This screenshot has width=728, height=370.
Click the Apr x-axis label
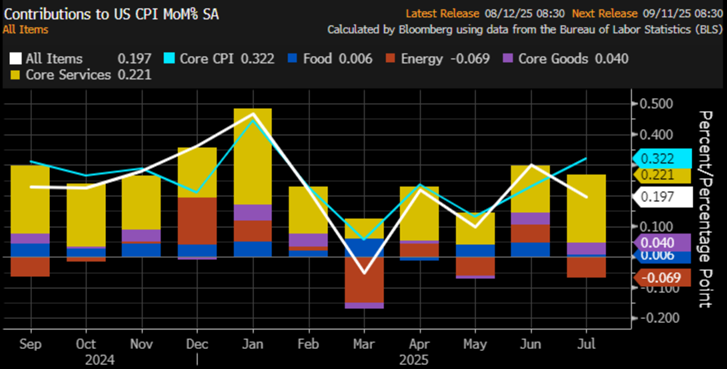420,344
